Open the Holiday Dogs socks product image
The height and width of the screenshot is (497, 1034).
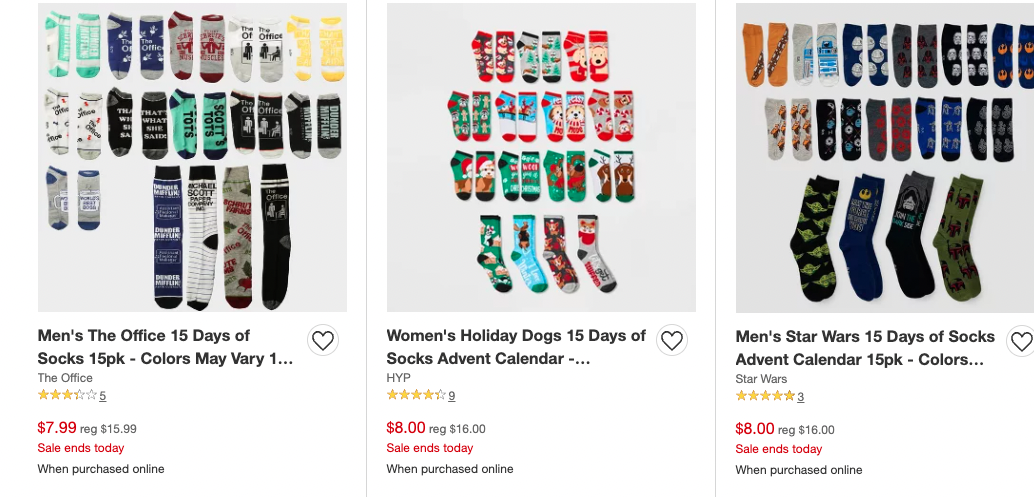click(541, 157)
